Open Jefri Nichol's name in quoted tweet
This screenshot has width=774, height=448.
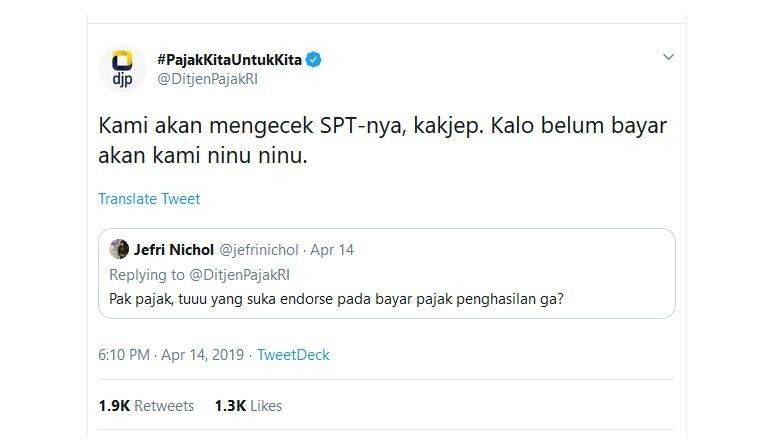[174, 250]
